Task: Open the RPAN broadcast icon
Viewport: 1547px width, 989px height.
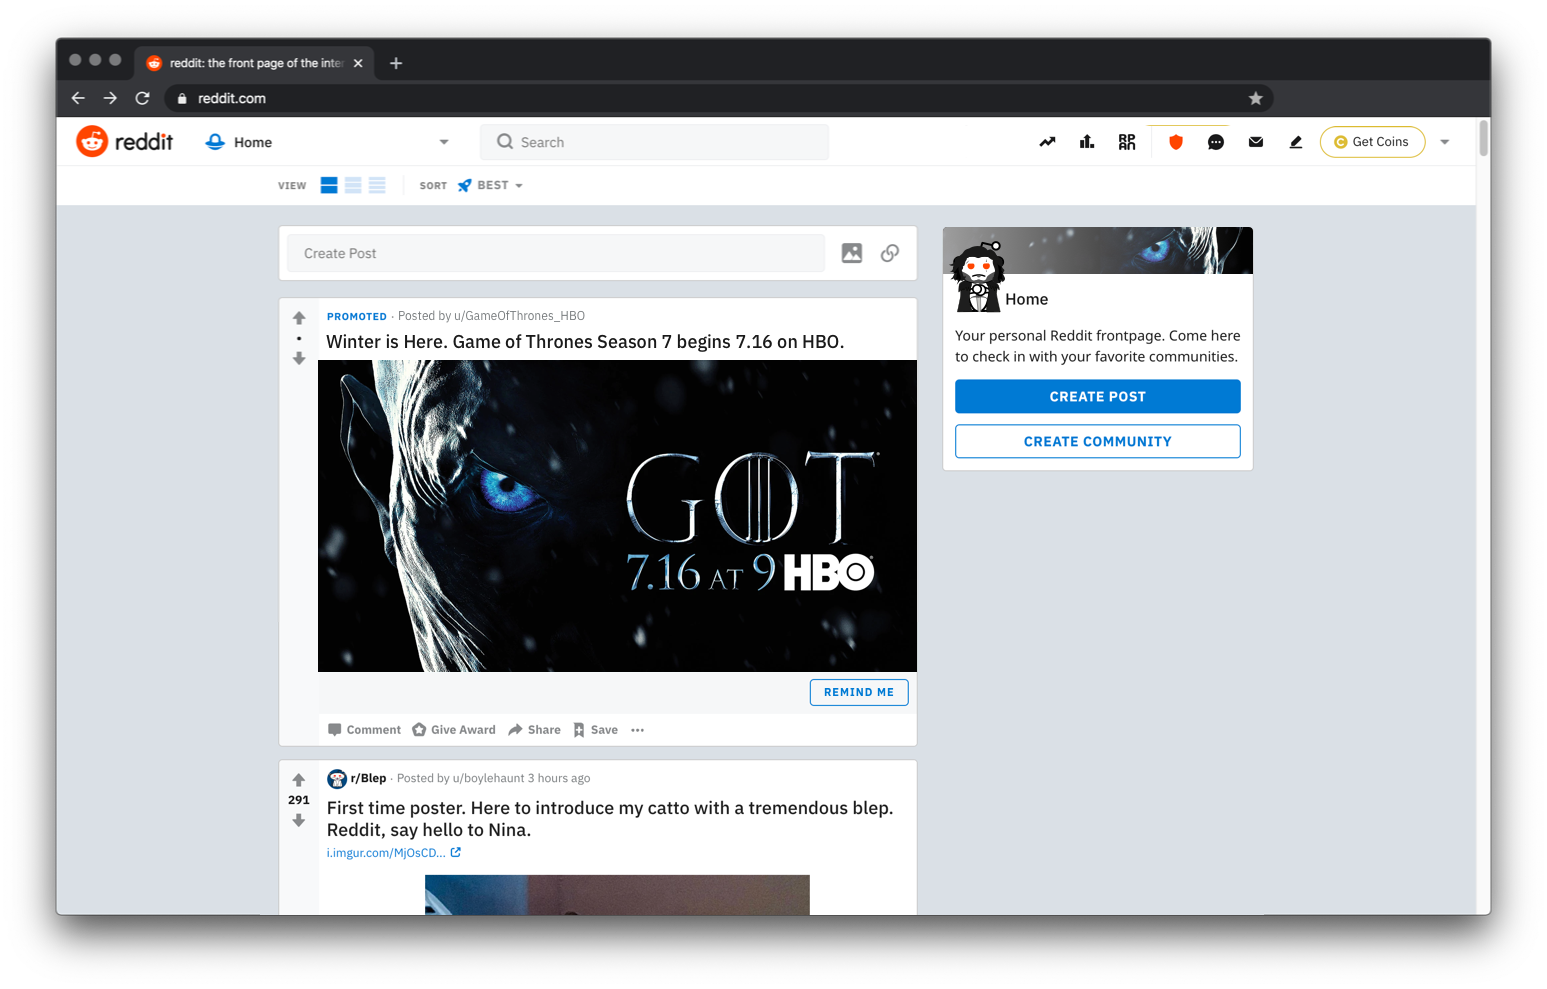Action: [1127, 142]
